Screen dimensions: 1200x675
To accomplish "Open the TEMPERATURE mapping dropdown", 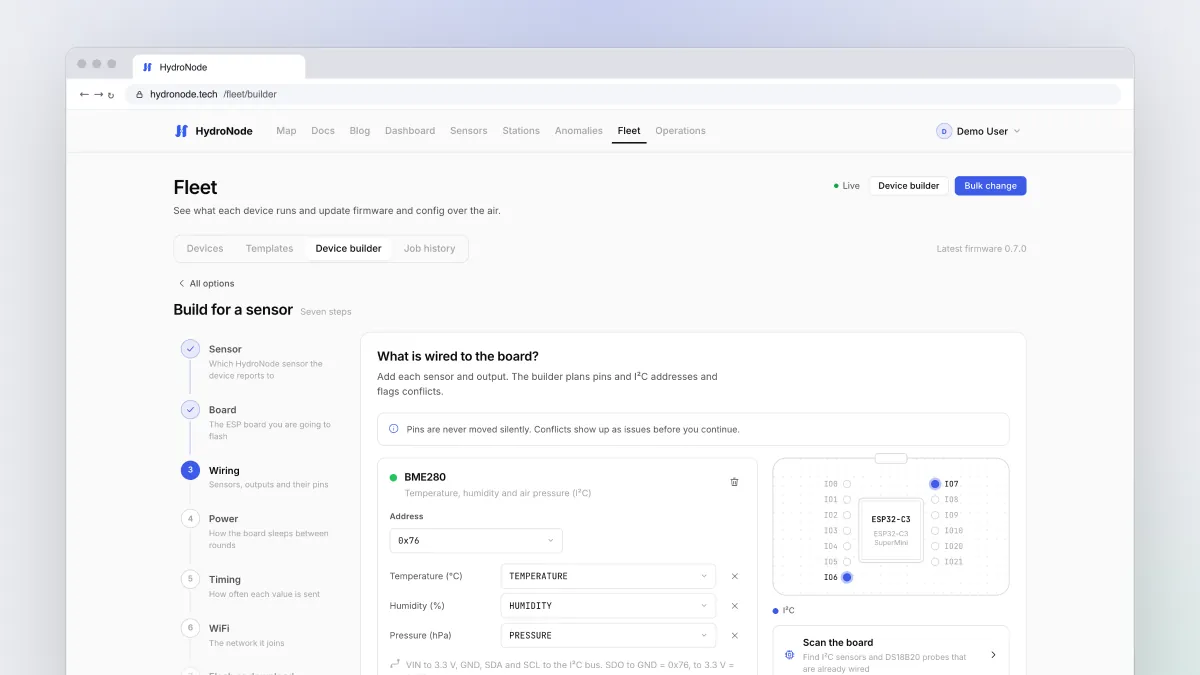I will [x=608, y=576].
